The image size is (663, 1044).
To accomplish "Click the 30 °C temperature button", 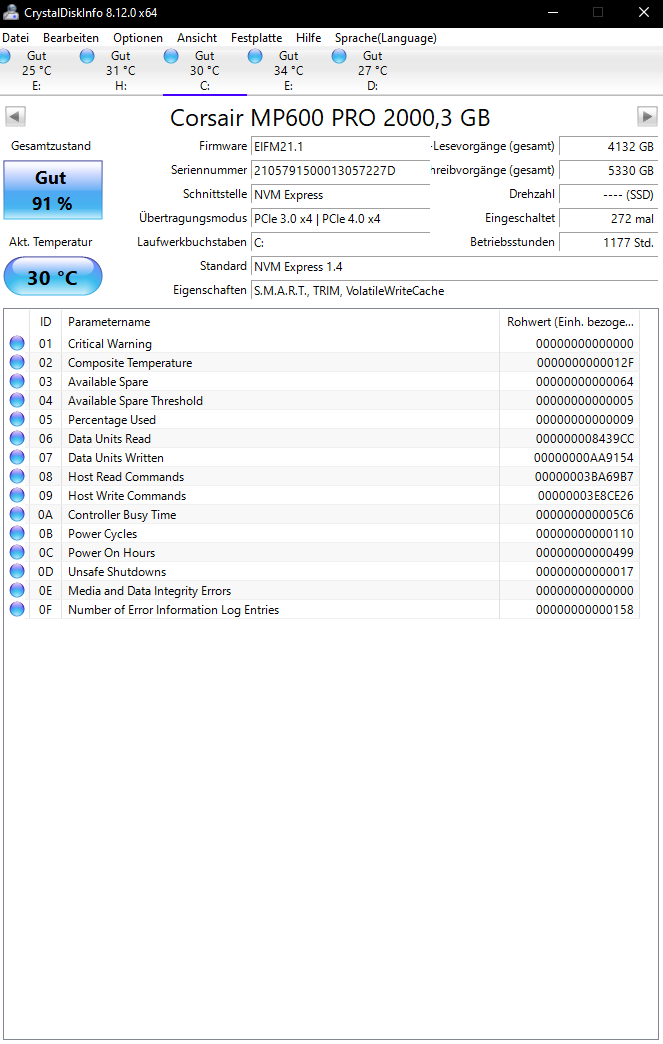I will 53,276.
